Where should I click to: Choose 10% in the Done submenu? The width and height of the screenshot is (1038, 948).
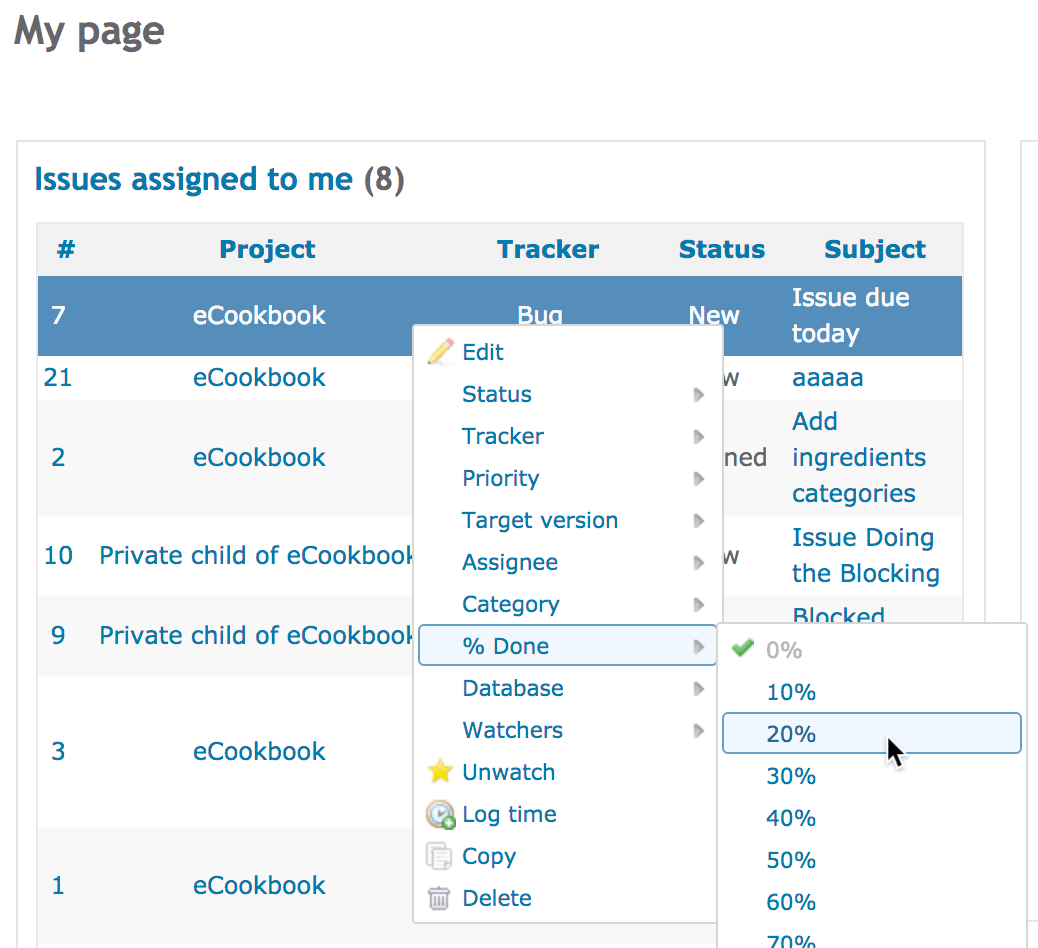[x=871, y=692]
